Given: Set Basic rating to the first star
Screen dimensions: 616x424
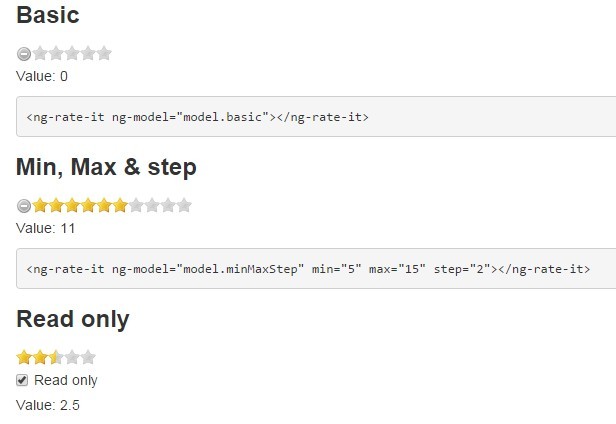Looking at the screenshot, I should 40,54.
